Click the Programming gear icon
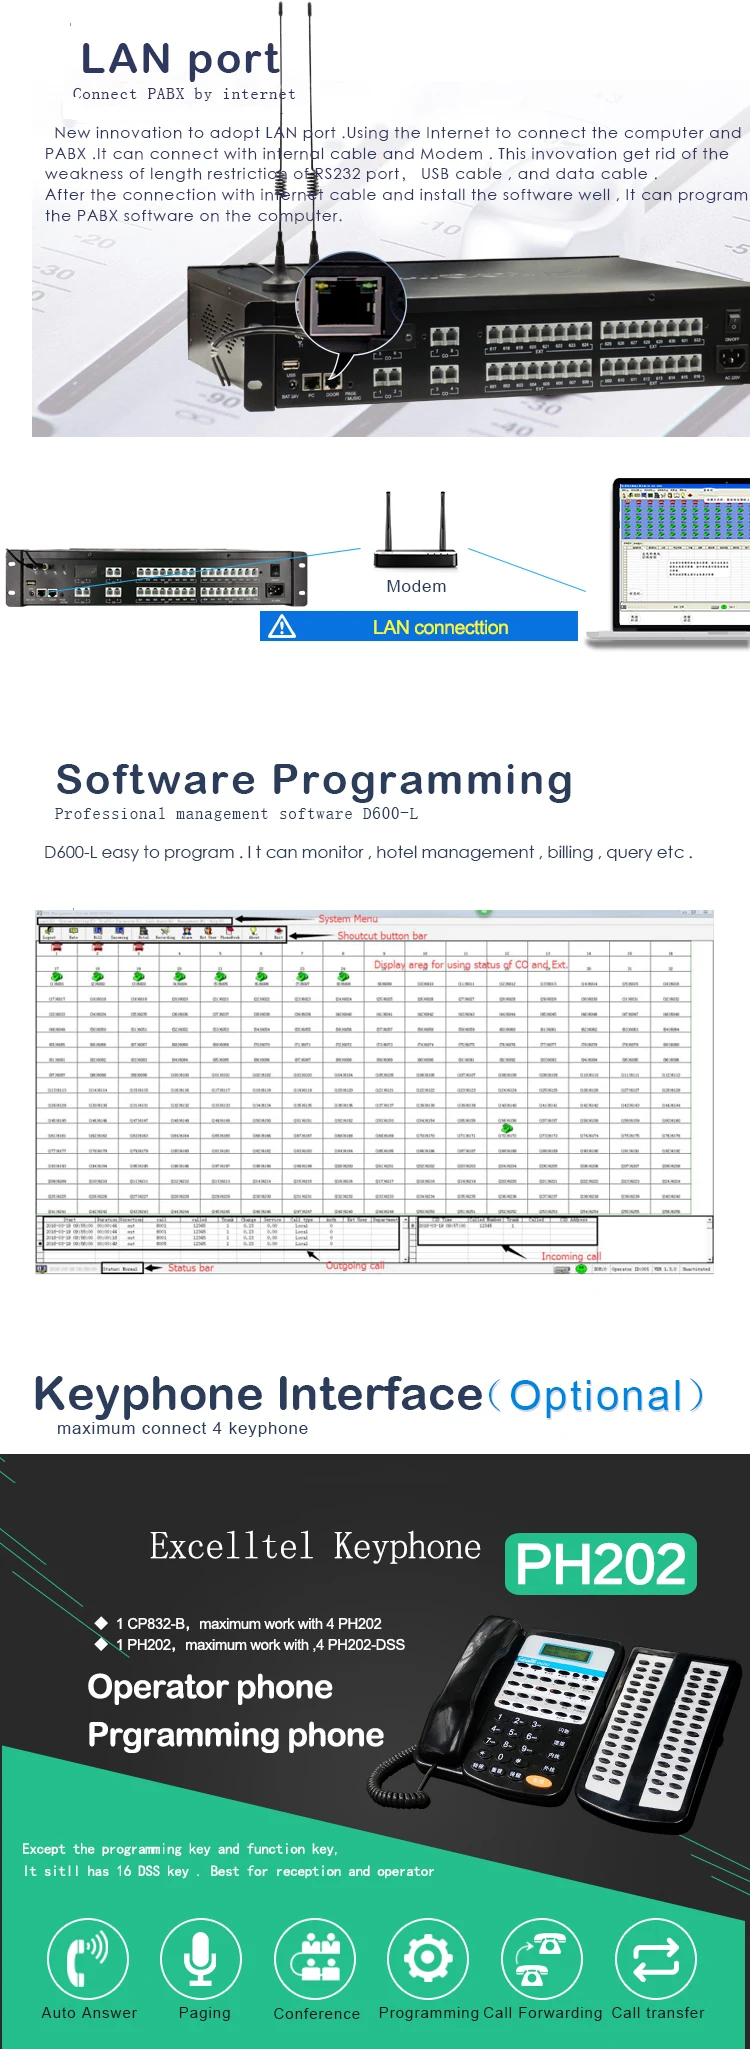 [427, 1959]
